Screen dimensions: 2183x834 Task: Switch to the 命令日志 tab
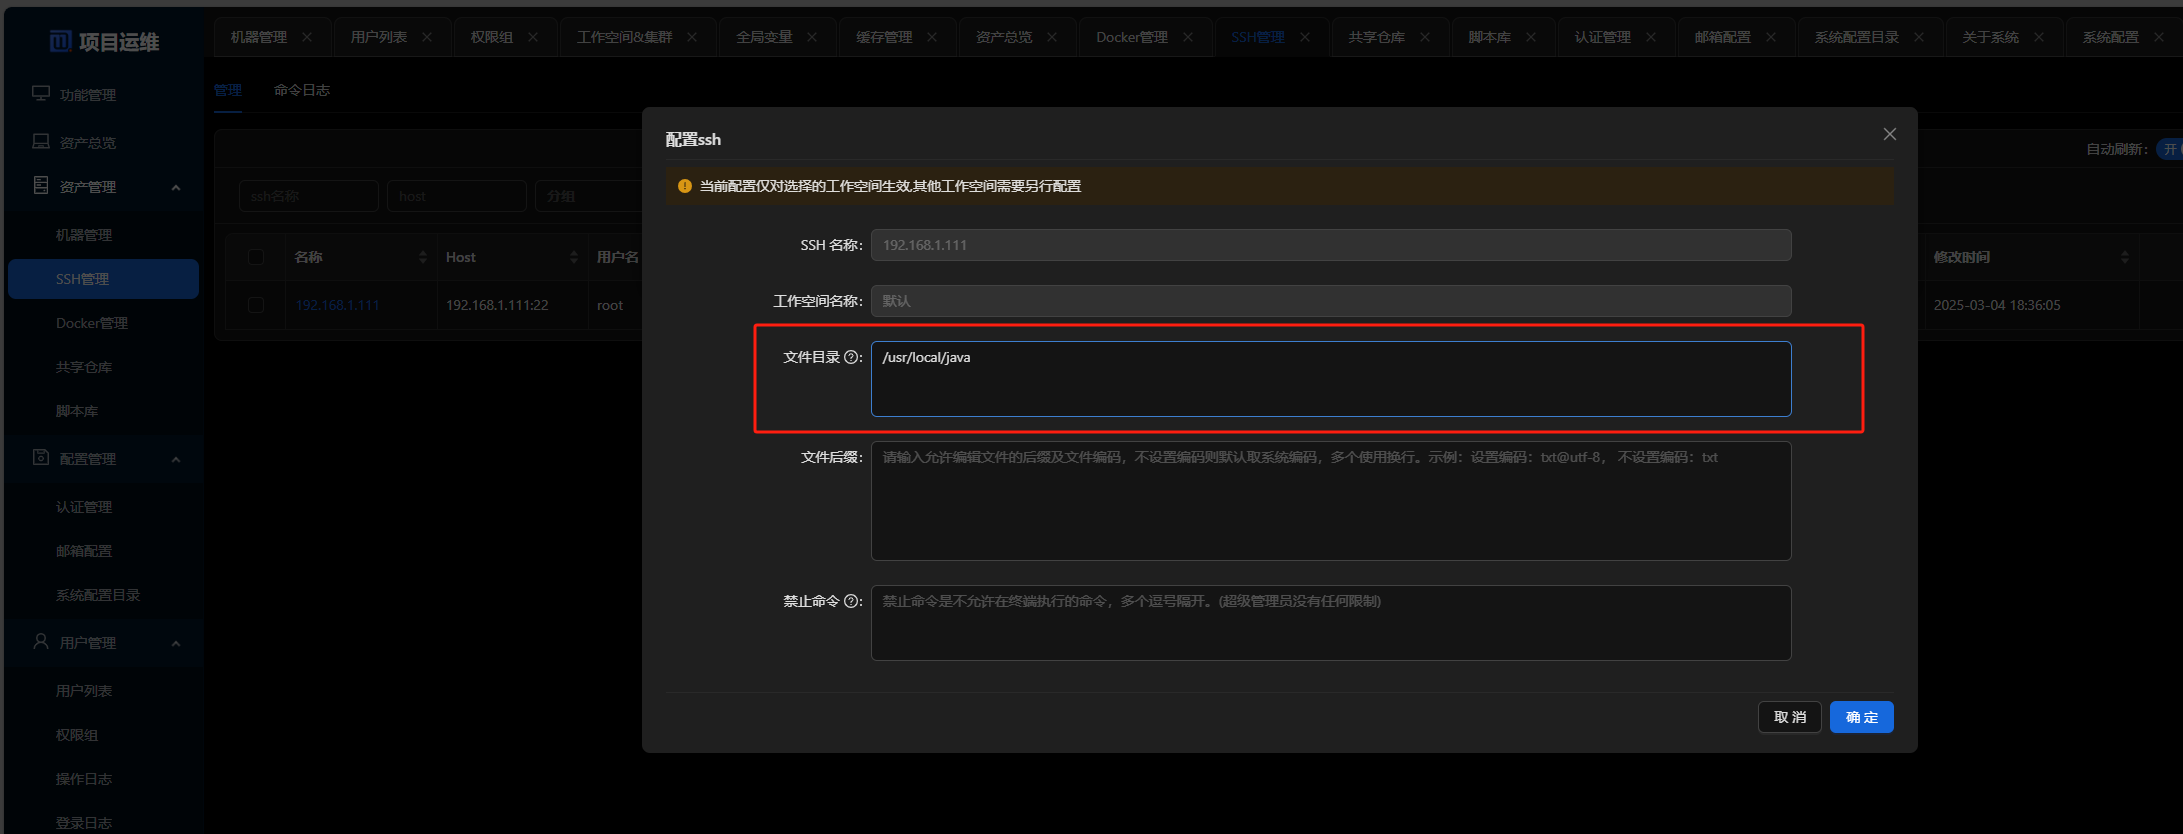[301, 90]
